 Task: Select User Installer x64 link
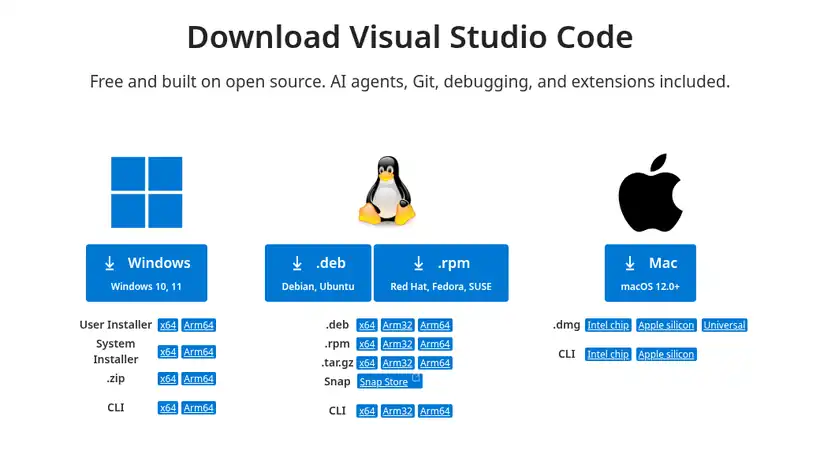(x=168, y=325)
